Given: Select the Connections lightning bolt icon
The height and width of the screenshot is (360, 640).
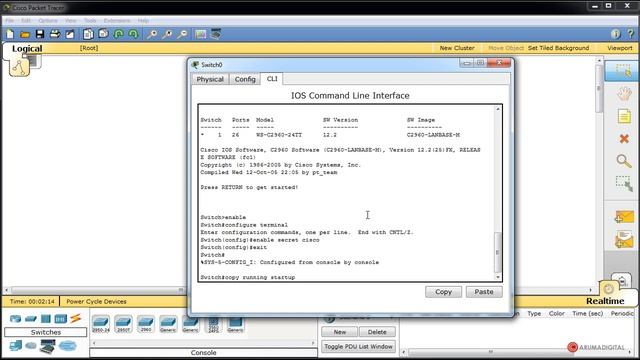Looking at the screenshot, I should click(x=76, y=318).
